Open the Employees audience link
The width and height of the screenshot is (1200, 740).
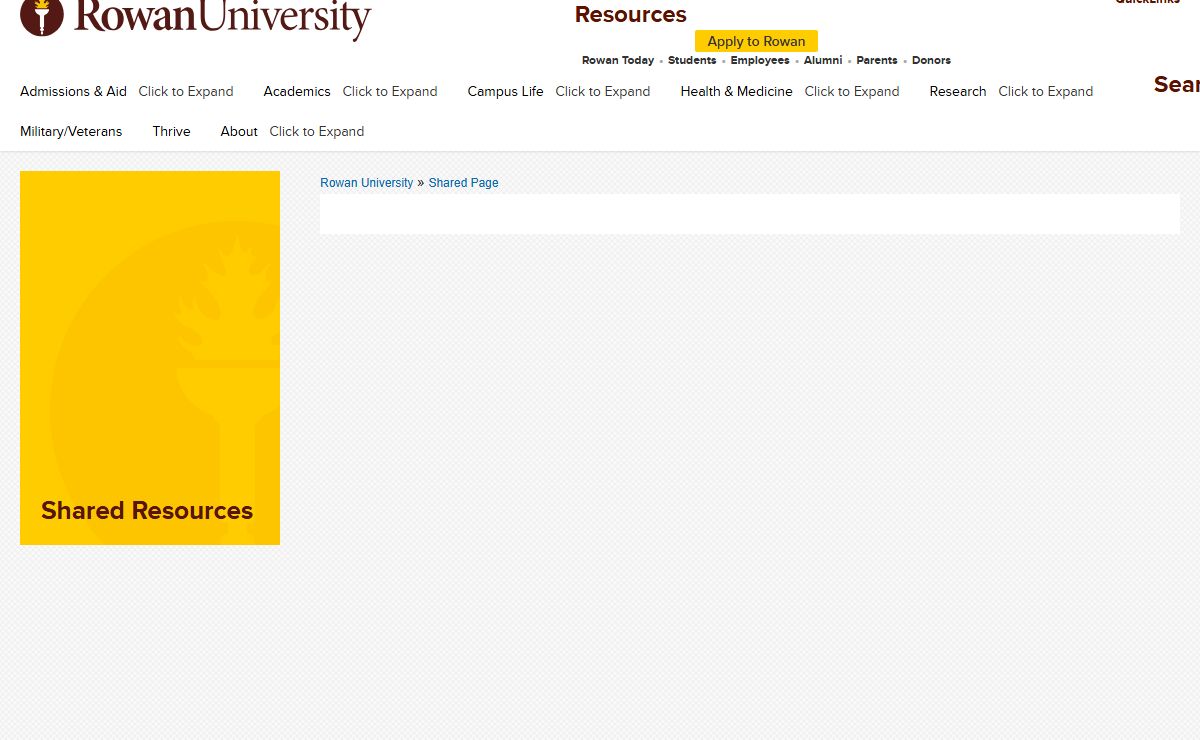coord(760,60)
